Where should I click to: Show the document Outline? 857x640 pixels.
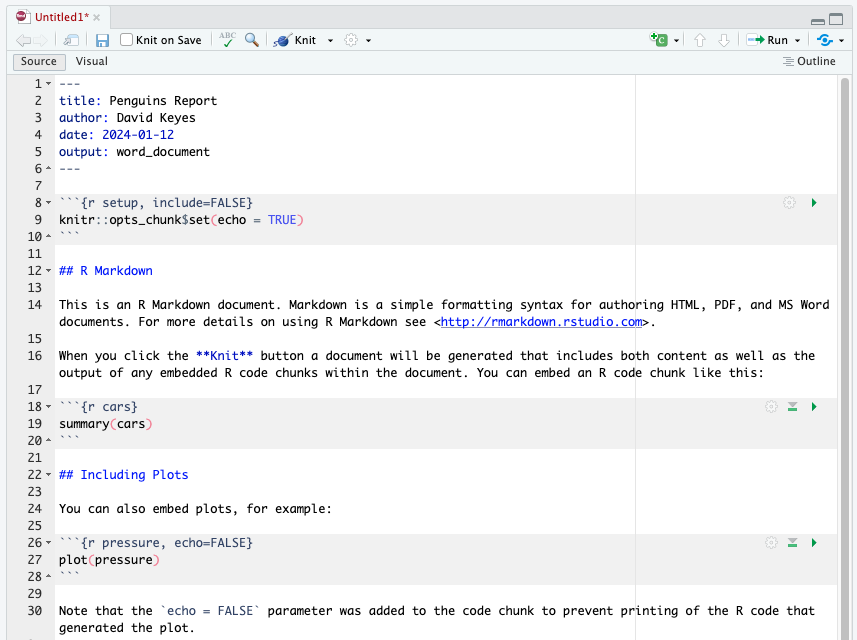pos(808,61)
